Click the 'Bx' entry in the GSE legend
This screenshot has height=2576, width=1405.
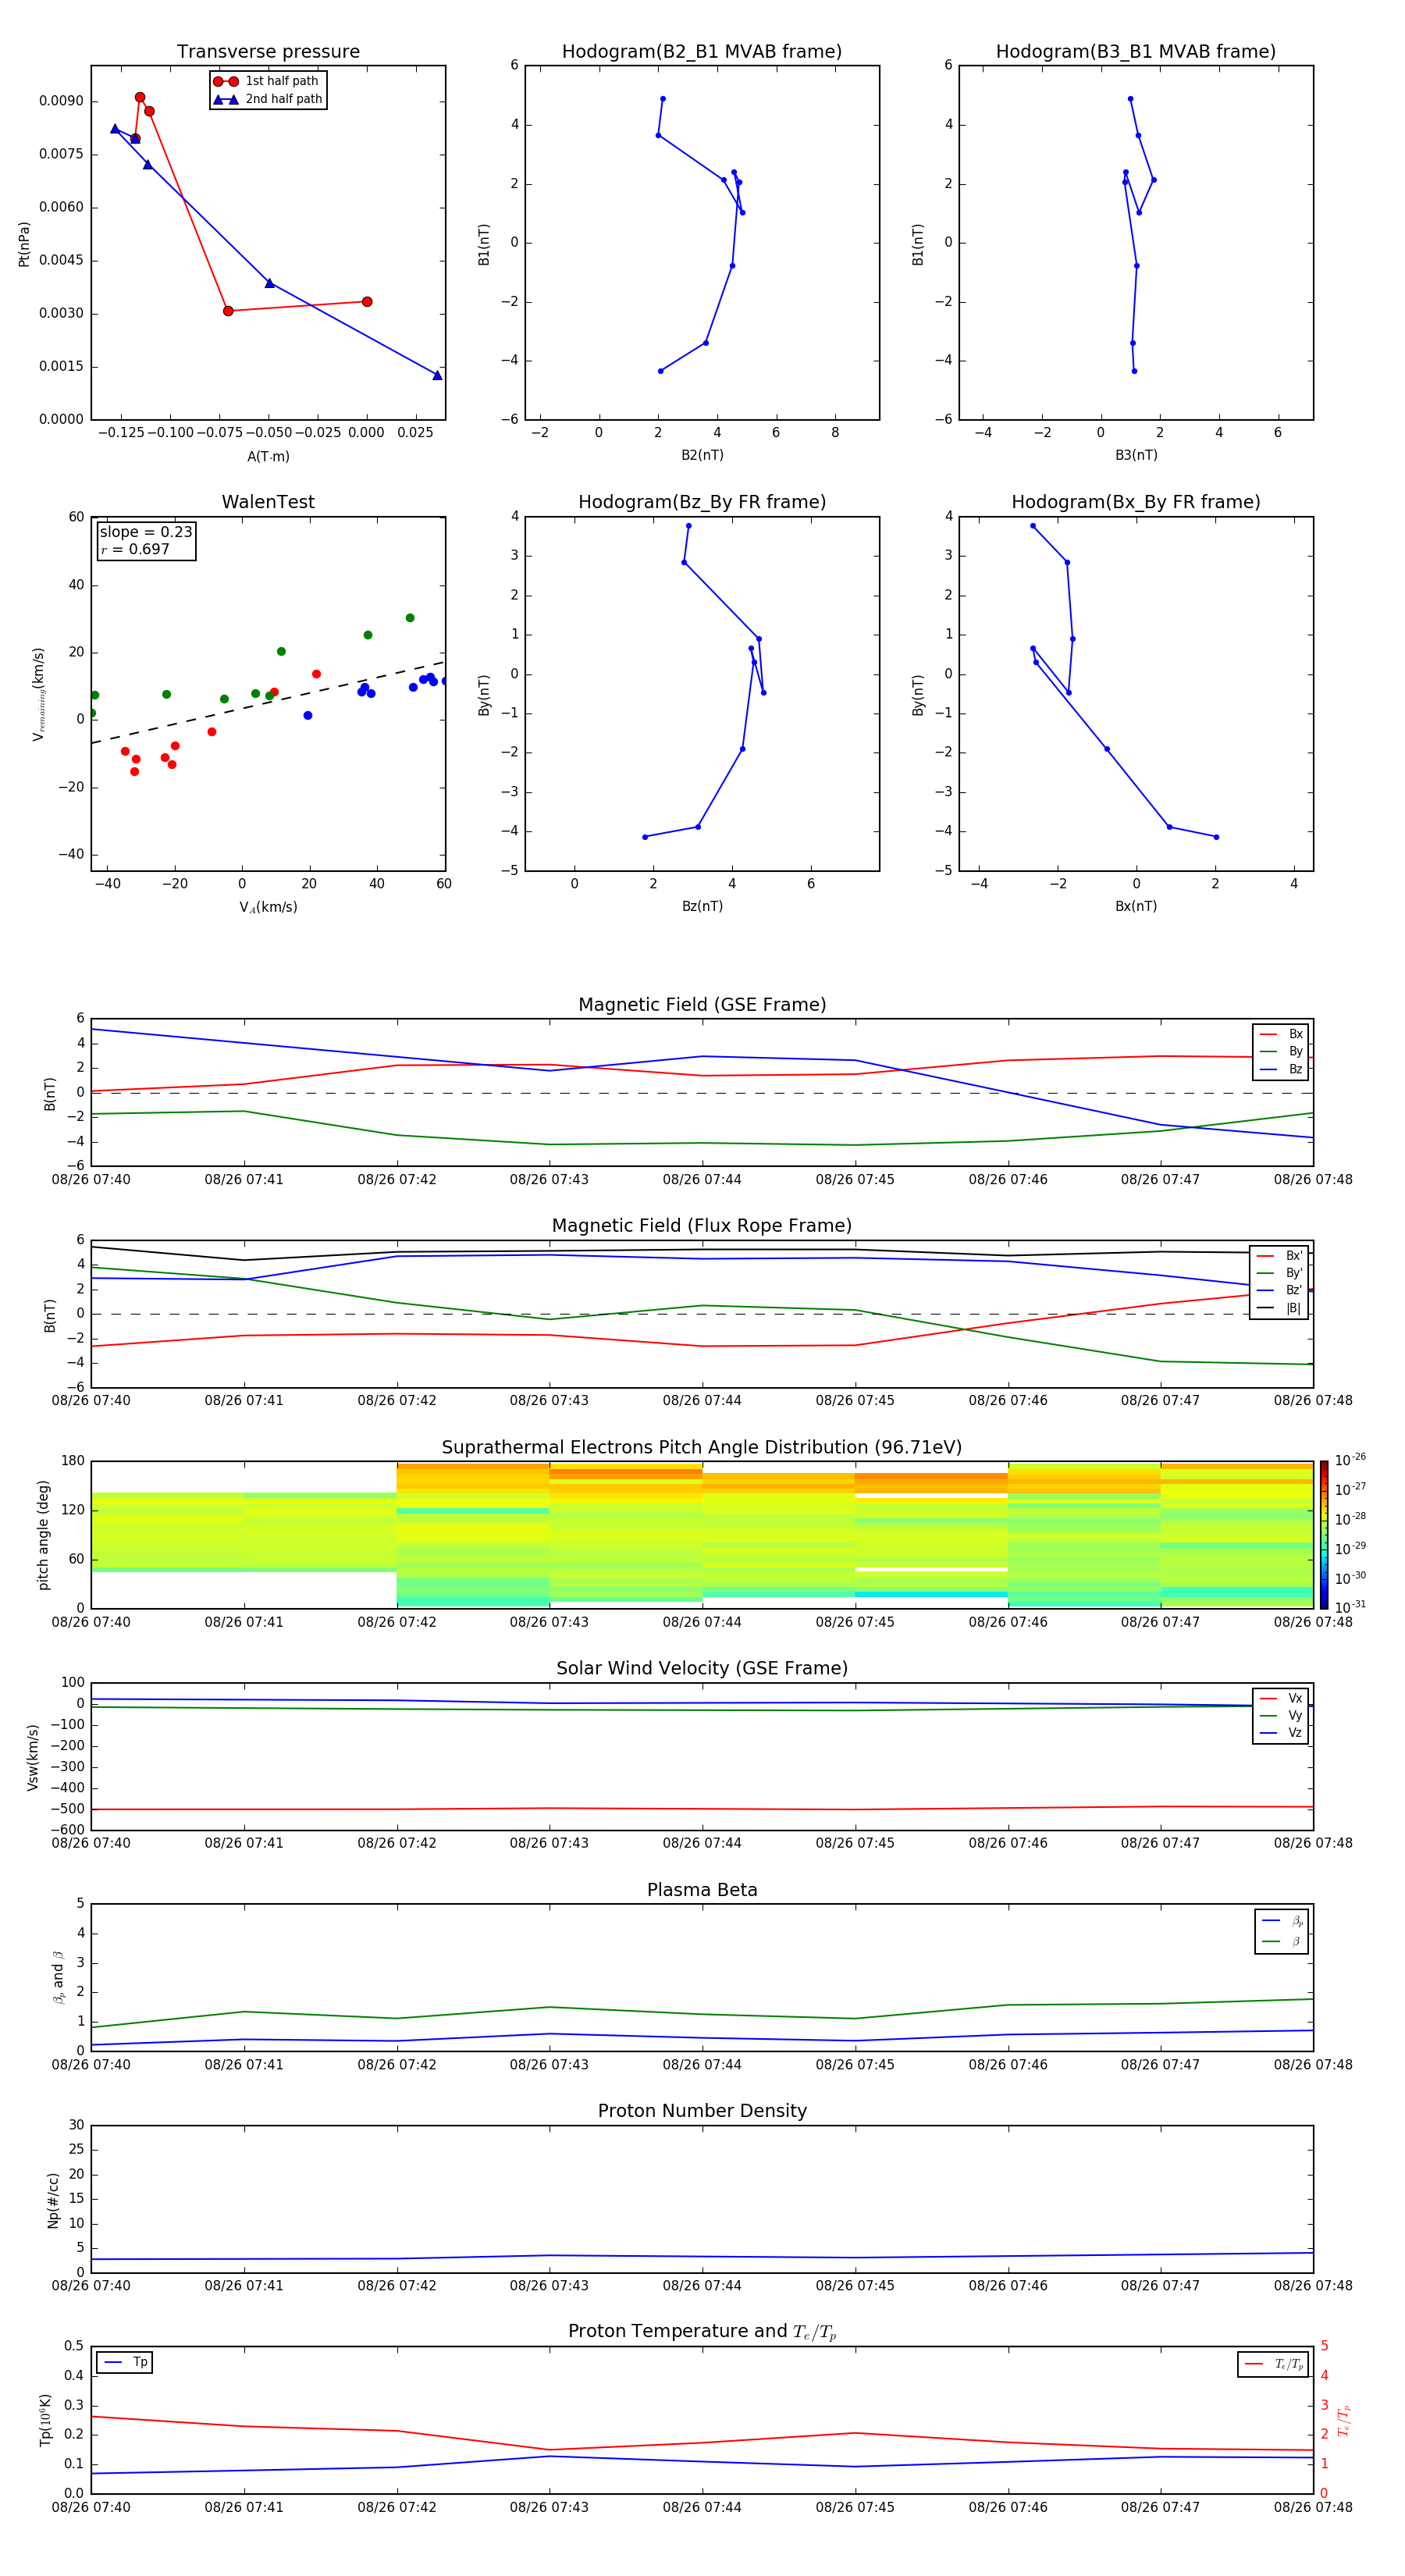coord(1281,1034)
